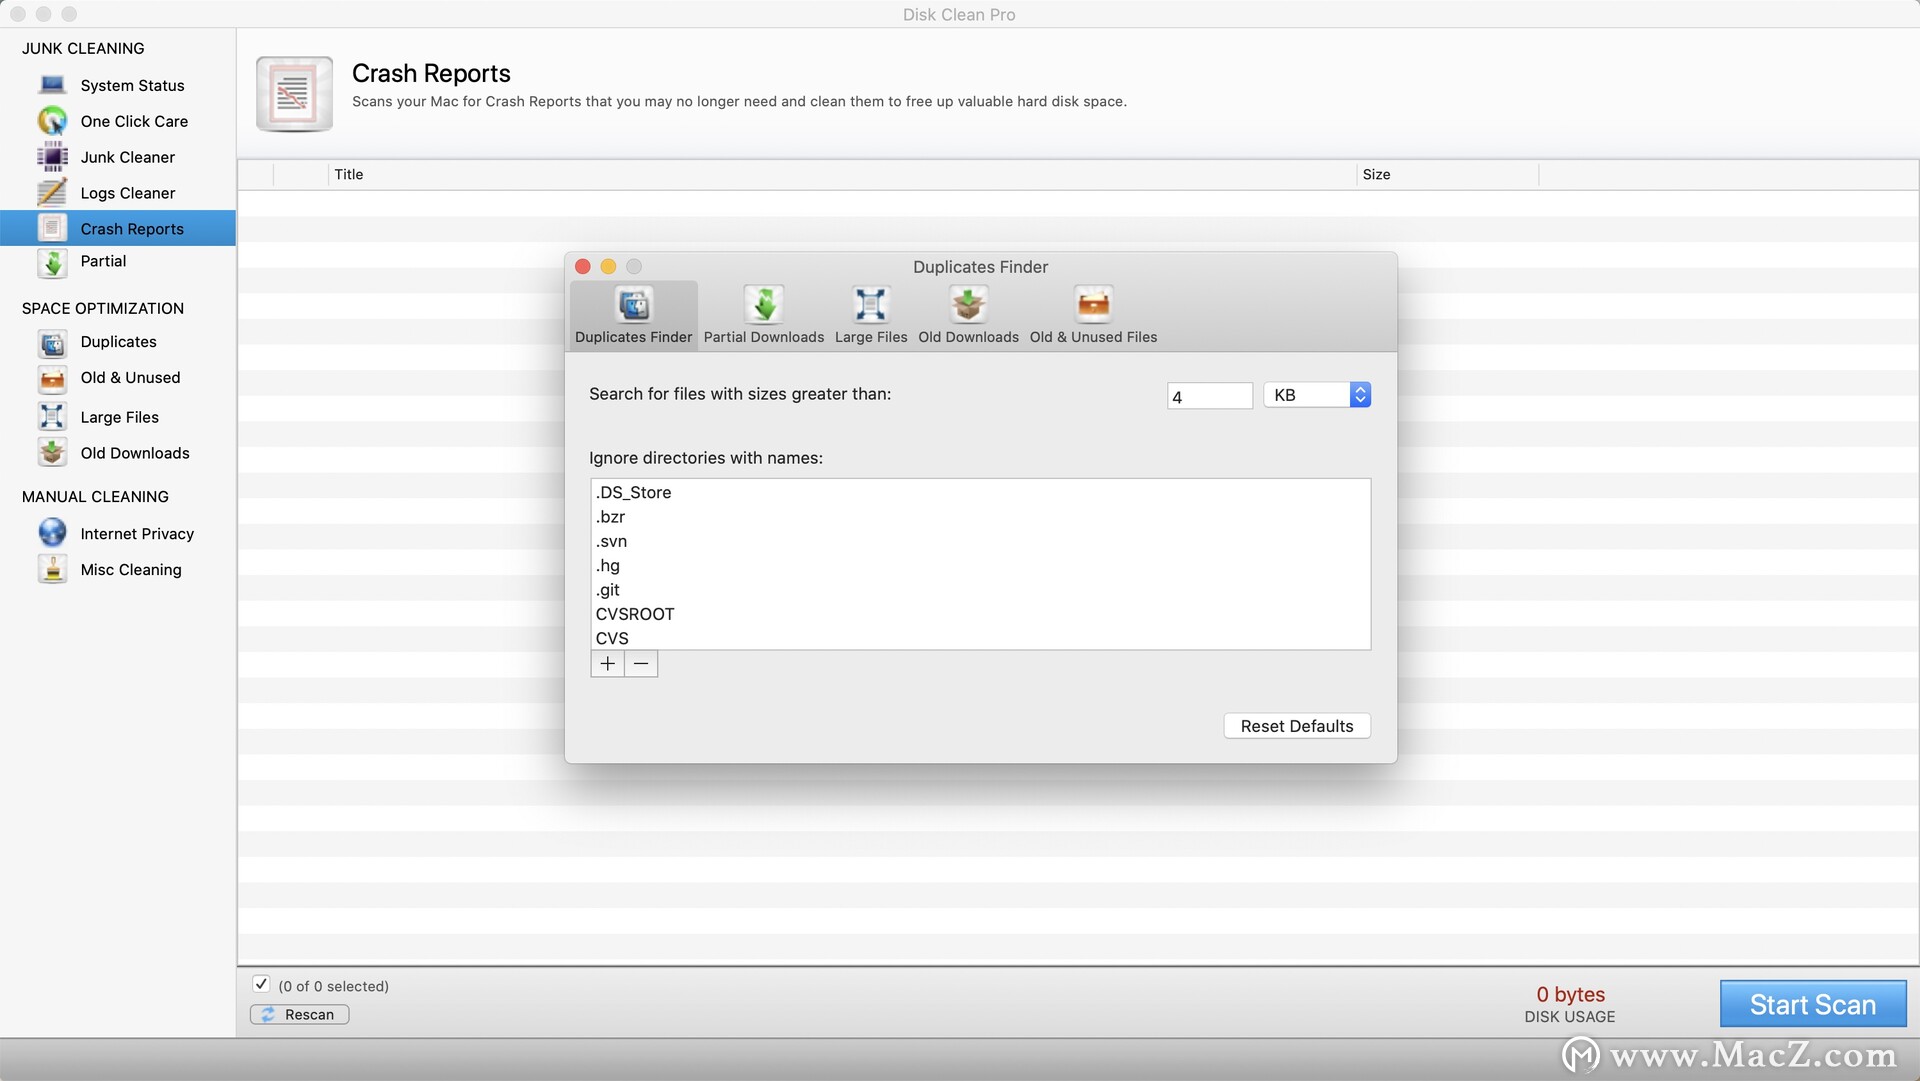Select the .DS_Store entry in ignore list
Image resolution: width=1920 pixels, height=1081 pixels.
[x=980, y=492]
